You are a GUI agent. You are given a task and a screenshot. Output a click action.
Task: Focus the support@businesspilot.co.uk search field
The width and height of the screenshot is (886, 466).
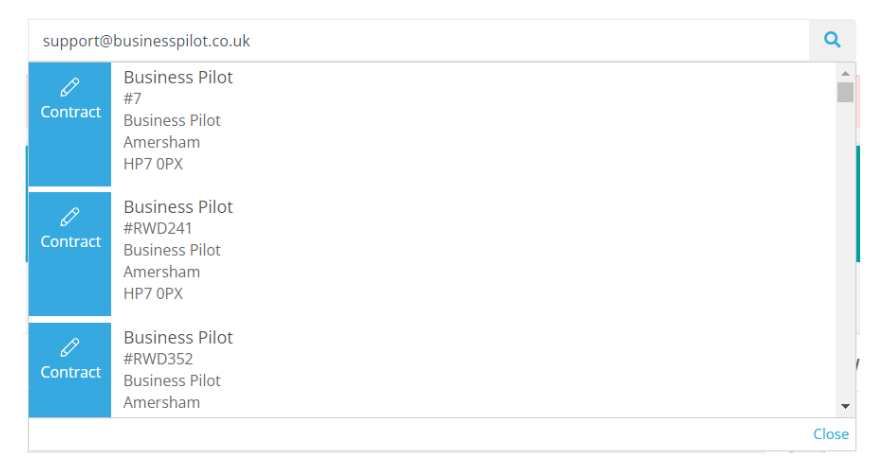[419, 41]
